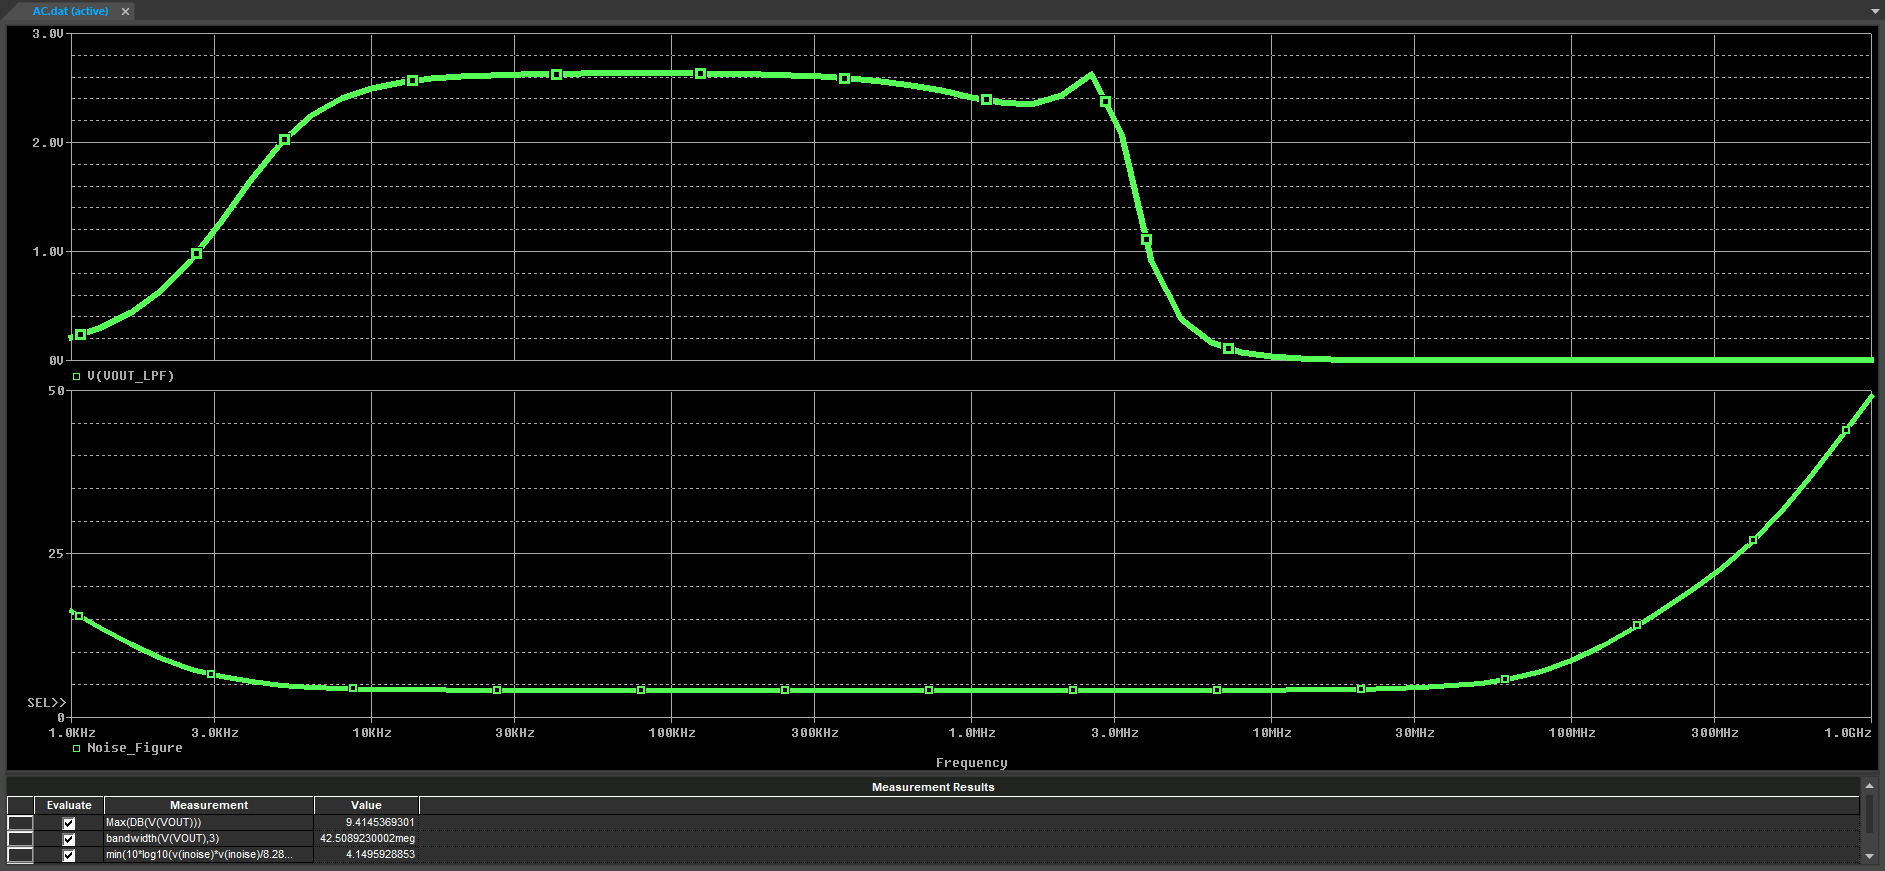Disable evaluation of min(10*log10...) measurement
The image size is (1885, 871).
coord(69,855)
